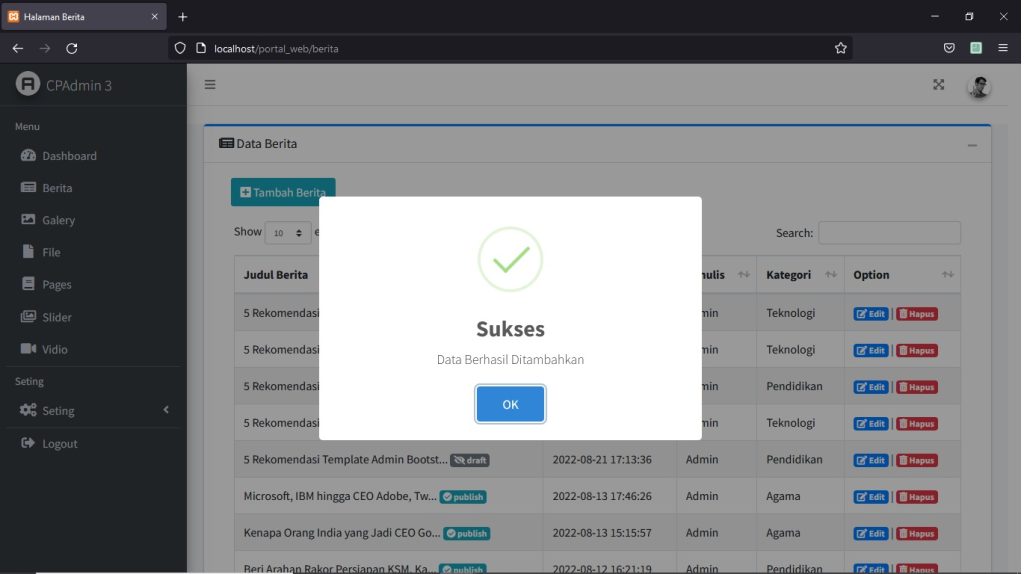Click OK in the Sukses dialog
This screenshot has width=1024, height=574.
(x=510, y=404)
